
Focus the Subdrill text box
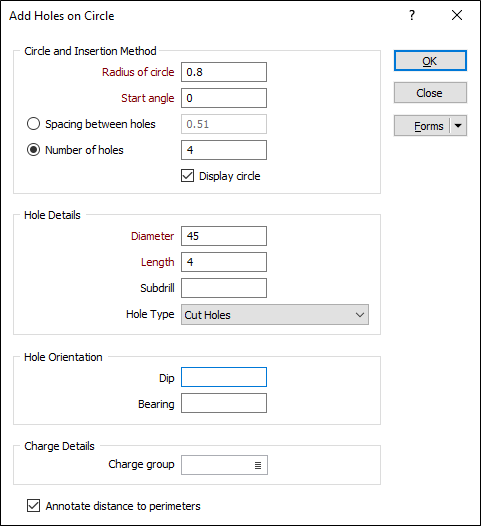tap(224, 288)
